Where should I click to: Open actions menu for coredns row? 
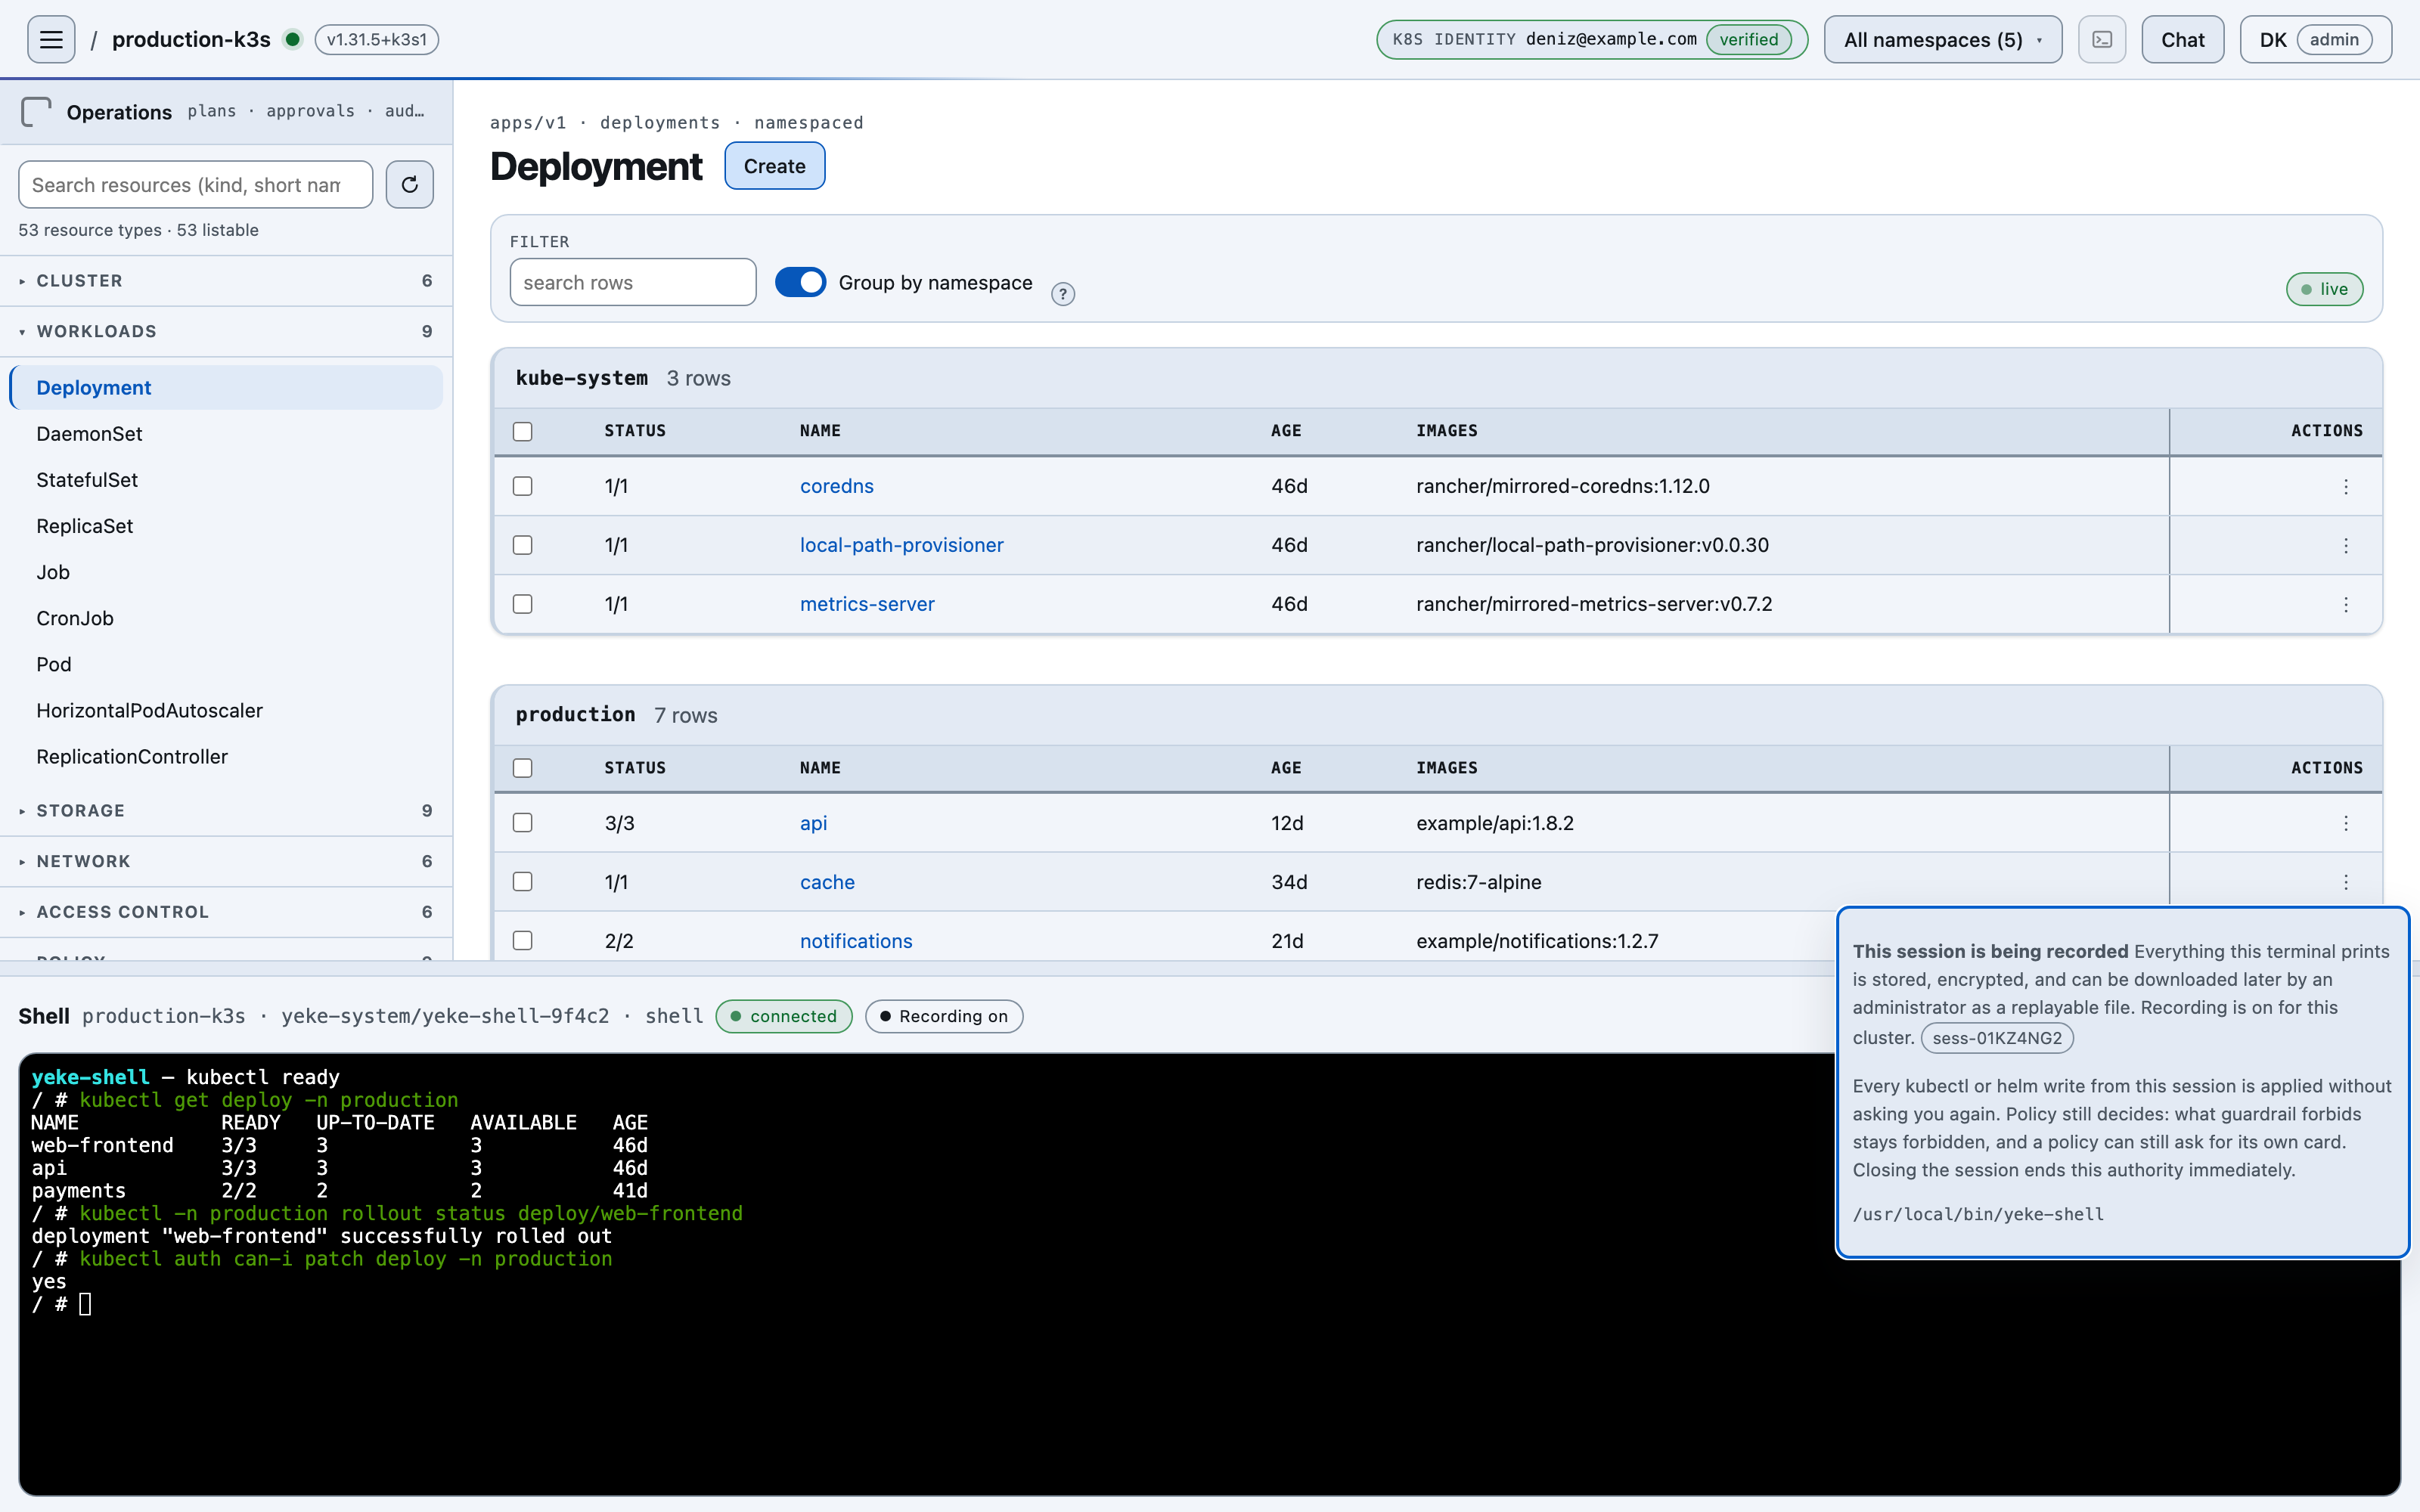pos(2346,487)
